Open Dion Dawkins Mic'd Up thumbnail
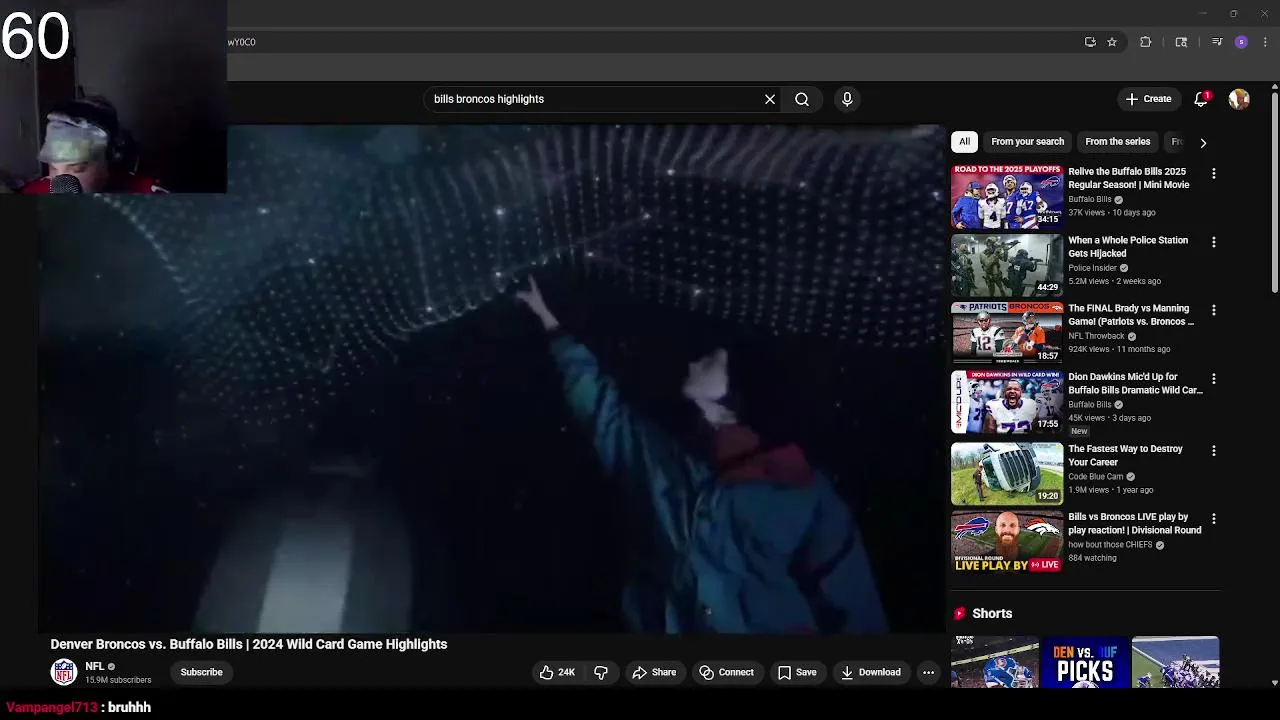 pyautogui.click(x=1007, y=402)
